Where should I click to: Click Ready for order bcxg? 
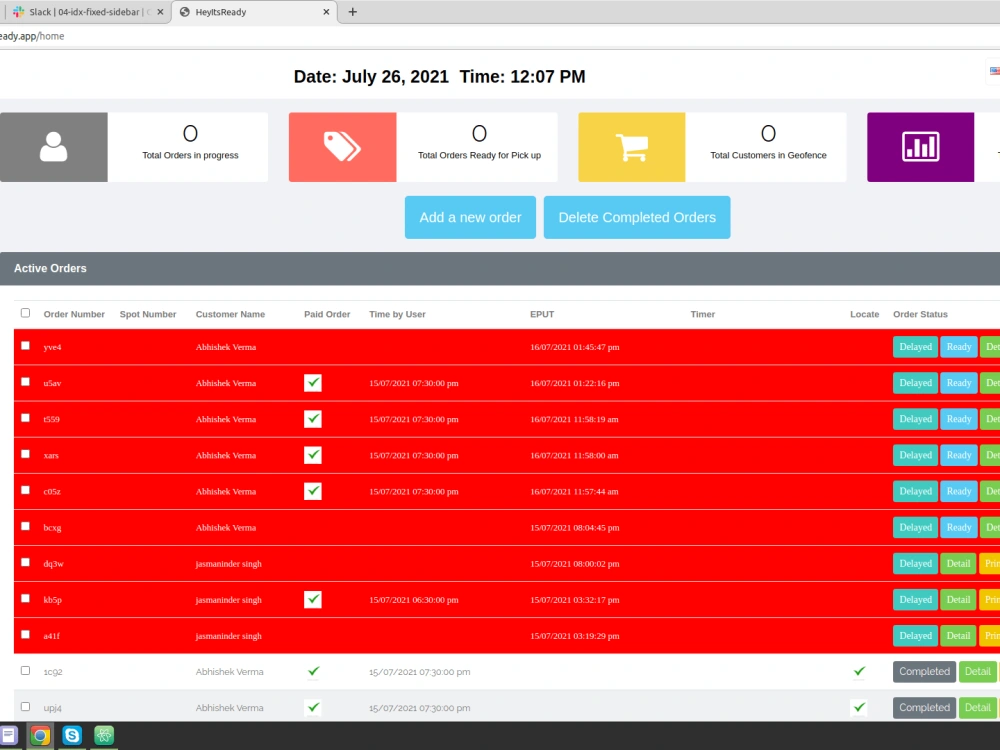click(x=959, y=527)
